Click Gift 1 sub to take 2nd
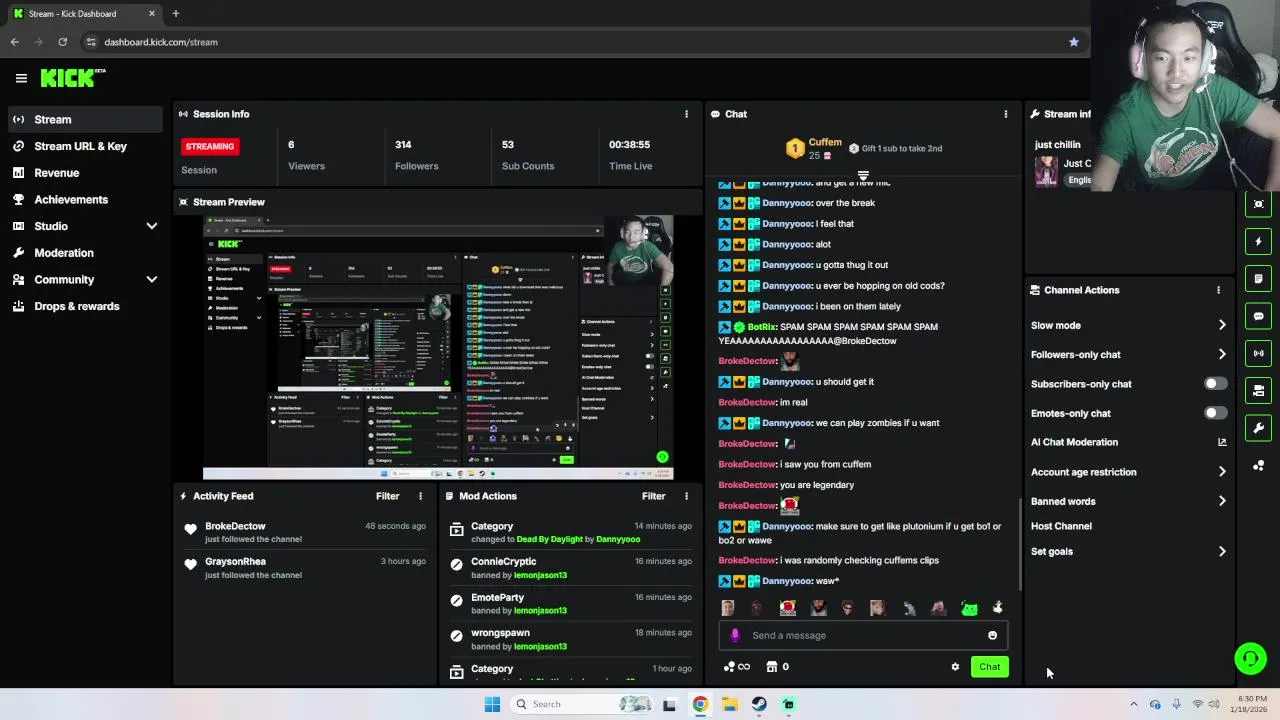This screenshot has height=720, width=1280. 895,148
